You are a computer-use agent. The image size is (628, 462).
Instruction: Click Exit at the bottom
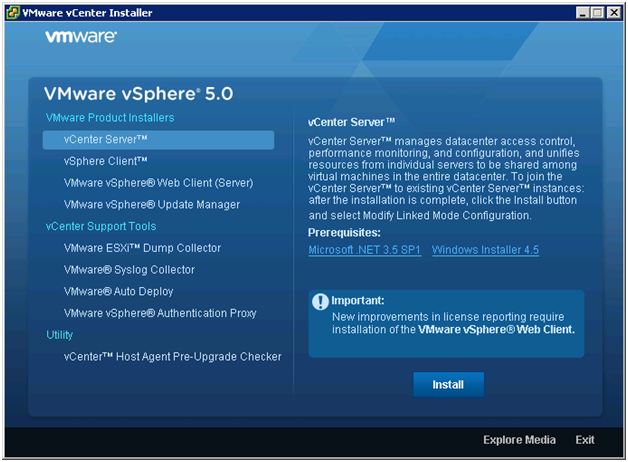585,440
